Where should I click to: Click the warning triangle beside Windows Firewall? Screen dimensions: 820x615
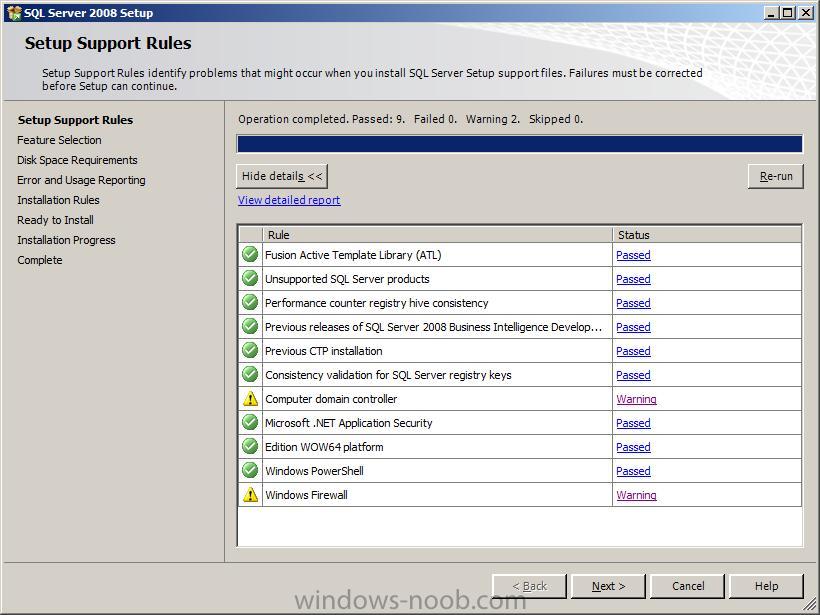[250, 495]
